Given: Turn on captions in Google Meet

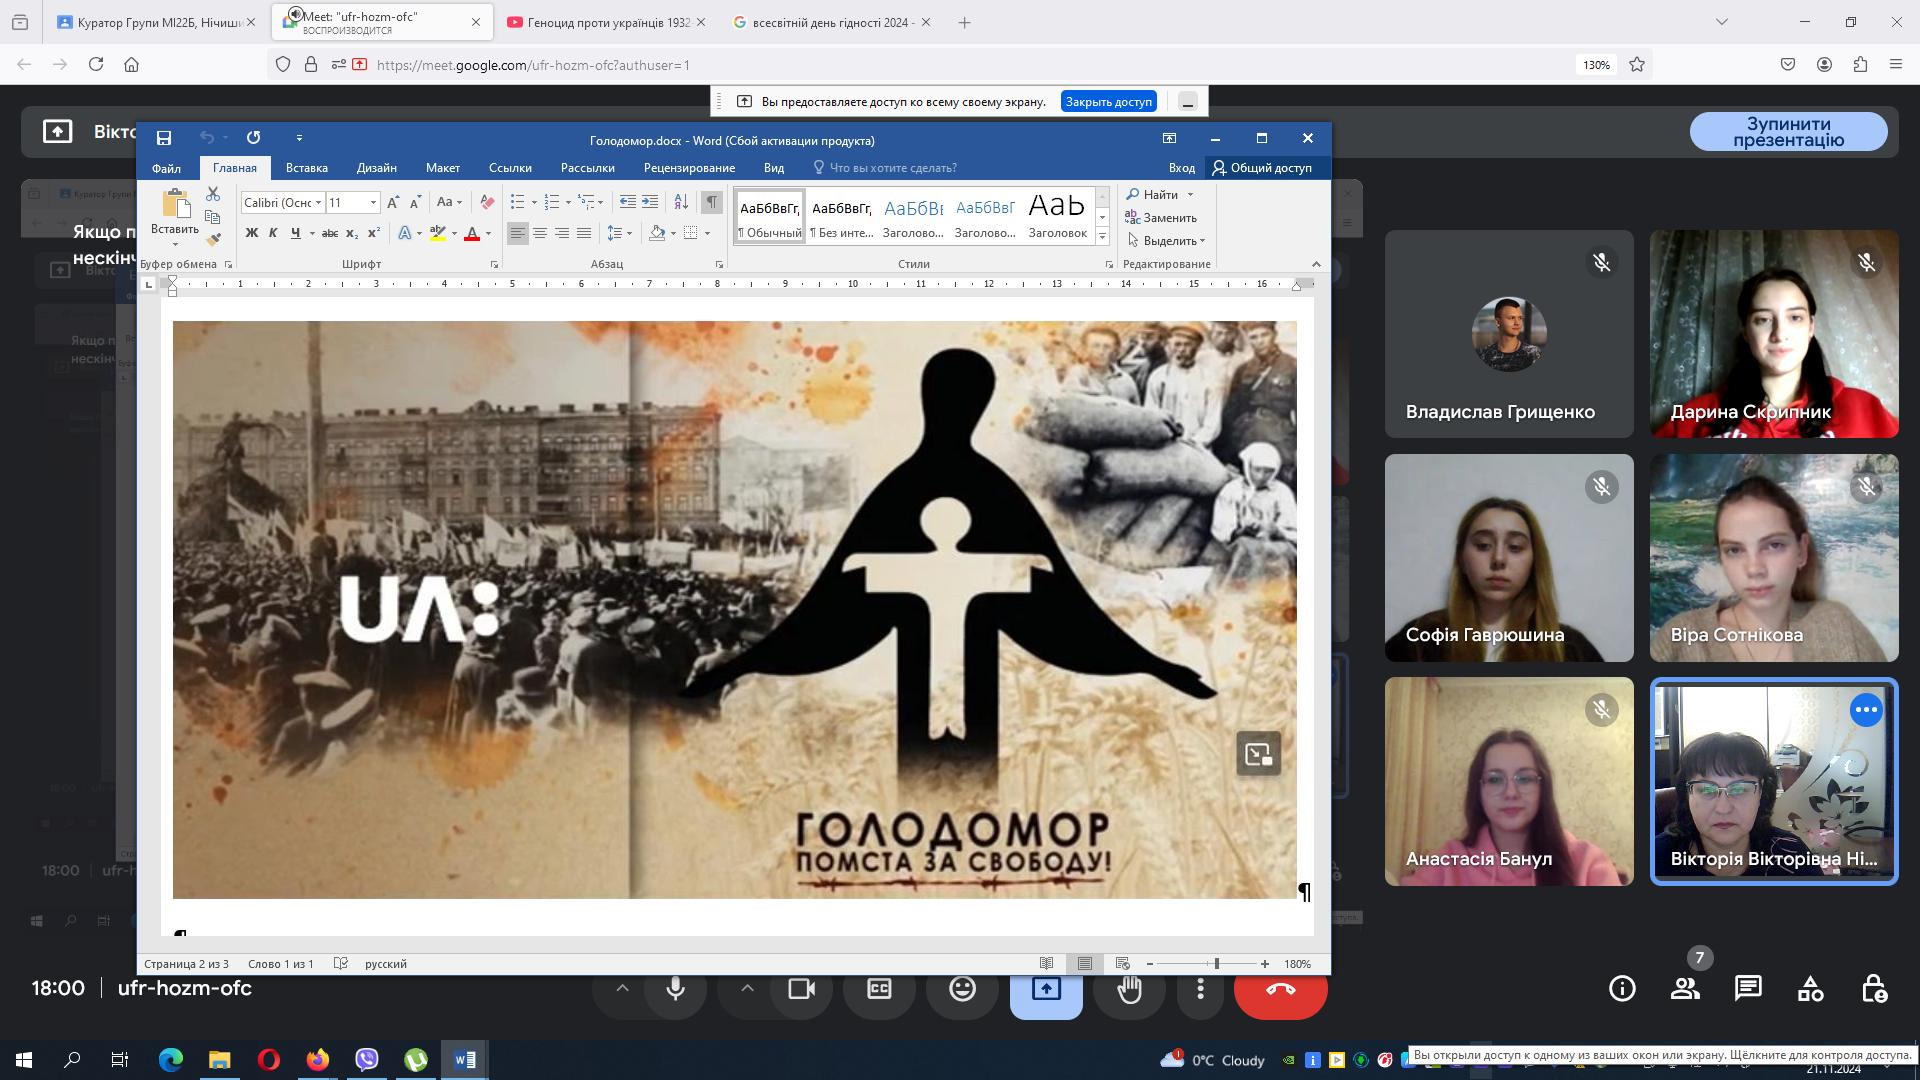Looking at the screenshot, I should tap(876, 989).
